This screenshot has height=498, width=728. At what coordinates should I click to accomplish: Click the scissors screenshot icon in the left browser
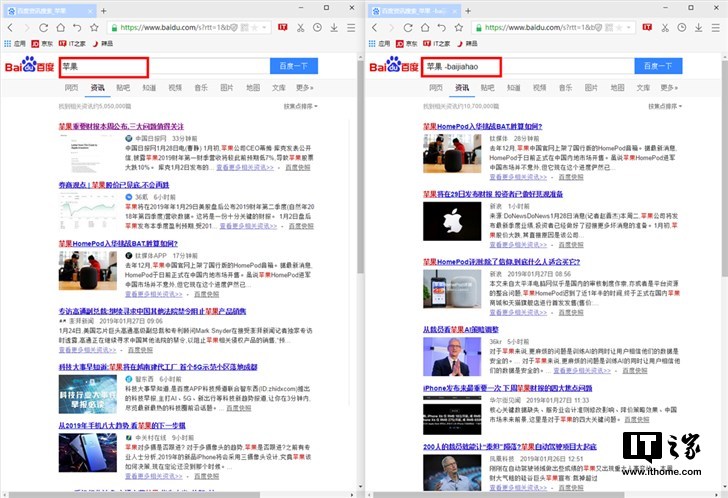pos(300,27)
